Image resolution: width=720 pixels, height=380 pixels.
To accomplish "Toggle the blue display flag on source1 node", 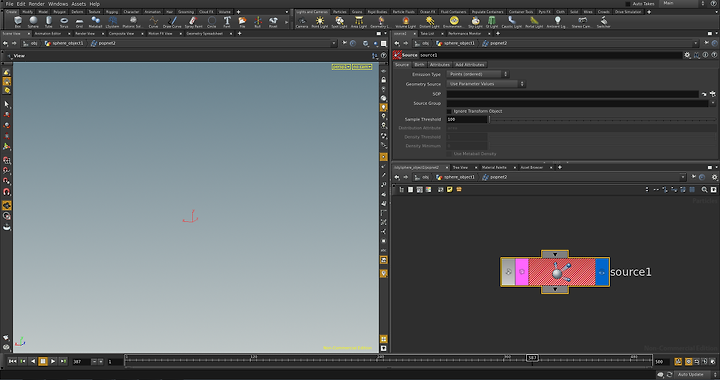I will 602,272.
